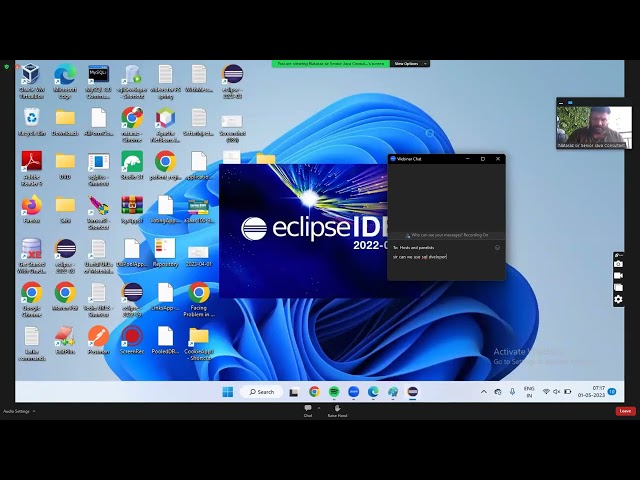Viewport: 640px width, 480px height.
Task: Click the To: Hosts and panelists recipient selector
Action: tap(413, 248)
